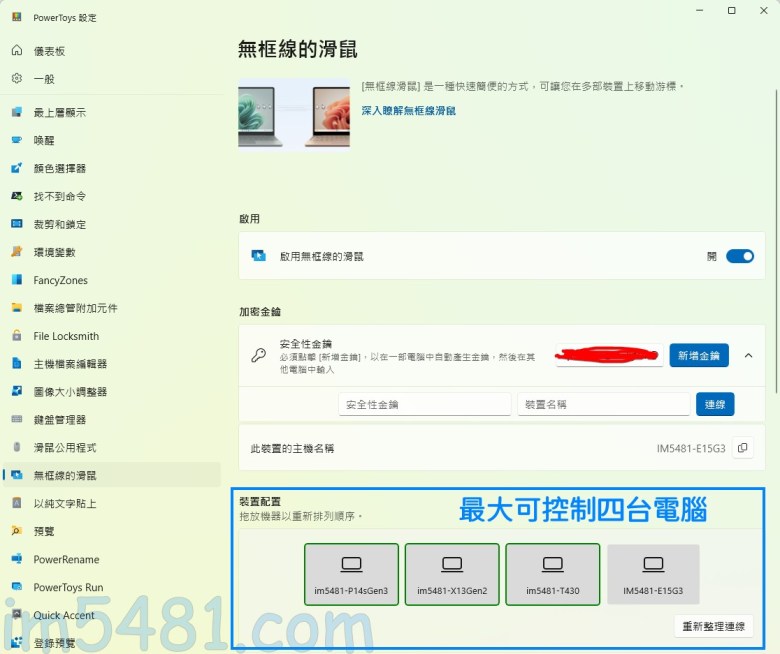Maximize the PowerToys window
This screenshot has height=654, width=780.
click(x=731, y=10)
